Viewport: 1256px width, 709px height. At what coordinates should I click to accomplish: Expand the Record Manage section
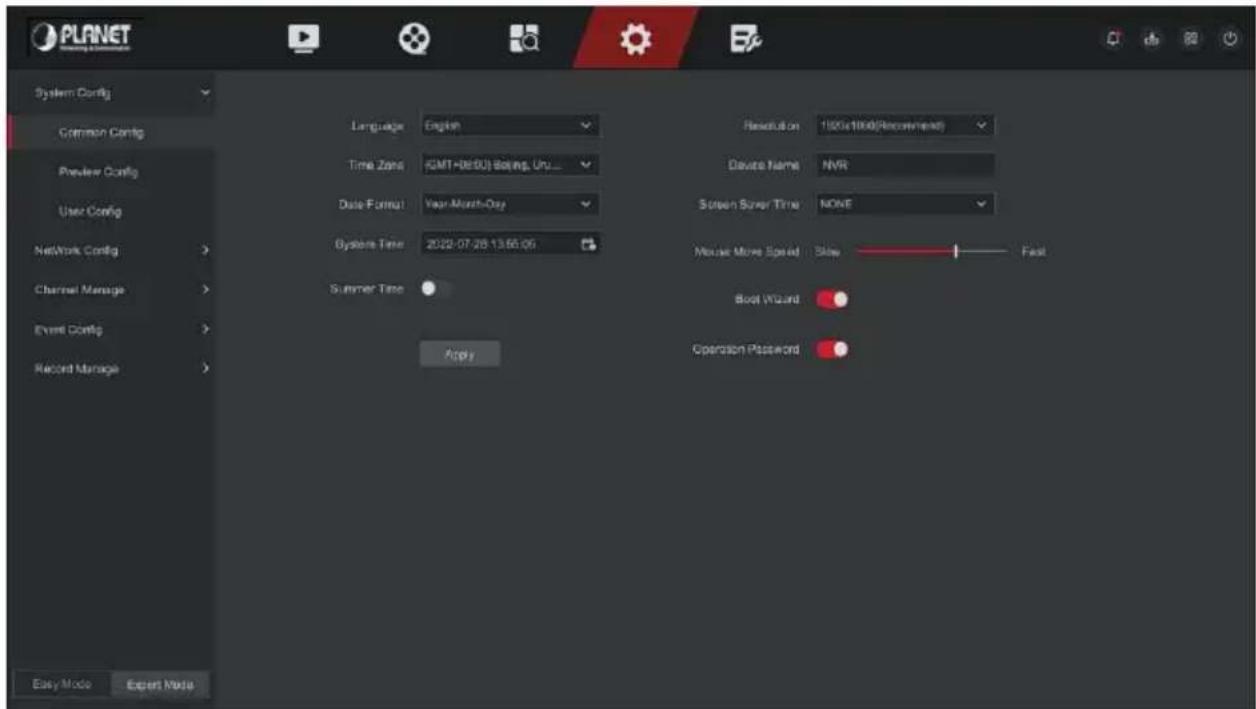coord(110,369)
